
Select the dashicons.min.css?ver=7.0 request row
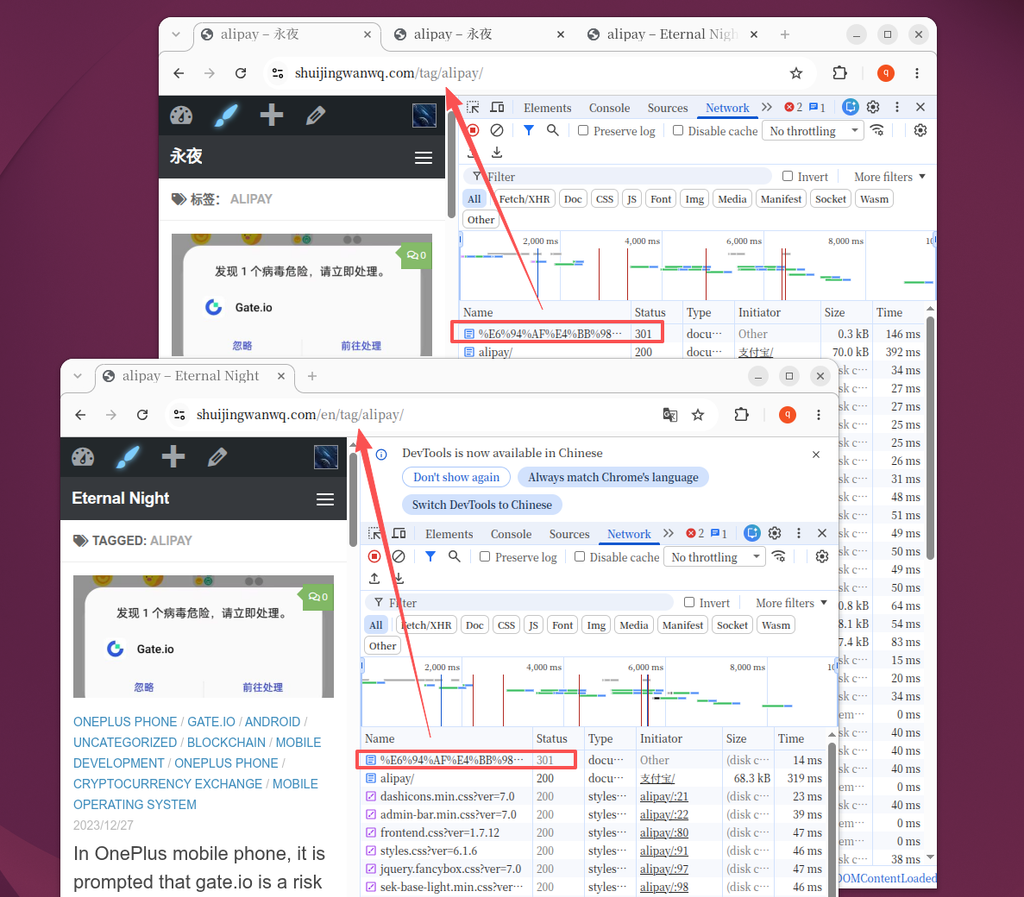594,796
